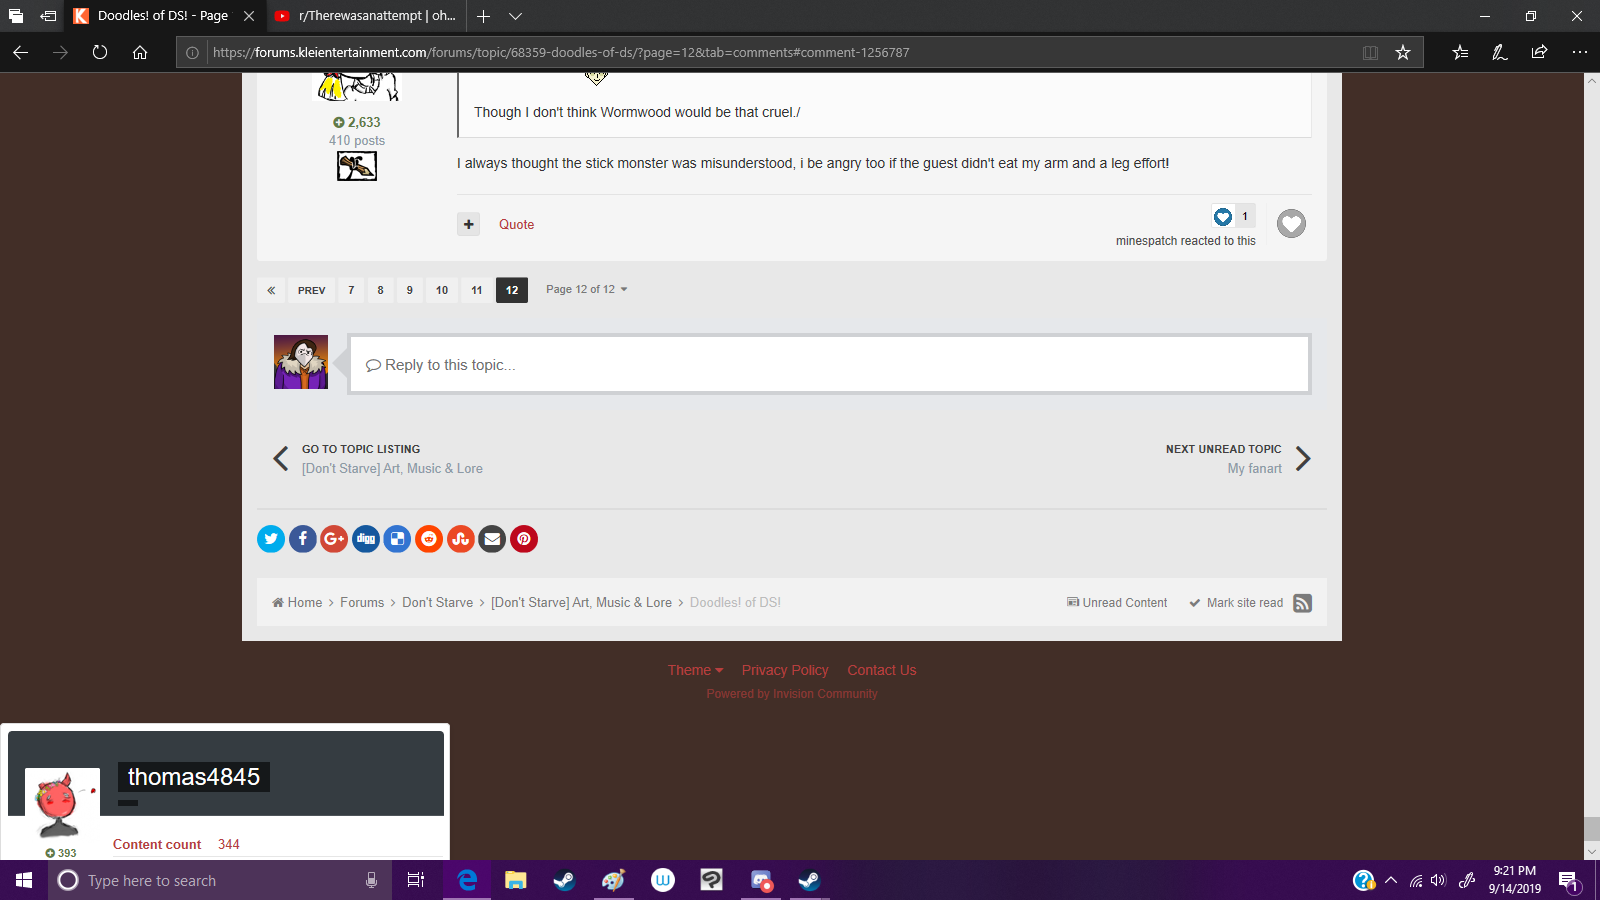Click the Quote link

(x=516, y=224)
